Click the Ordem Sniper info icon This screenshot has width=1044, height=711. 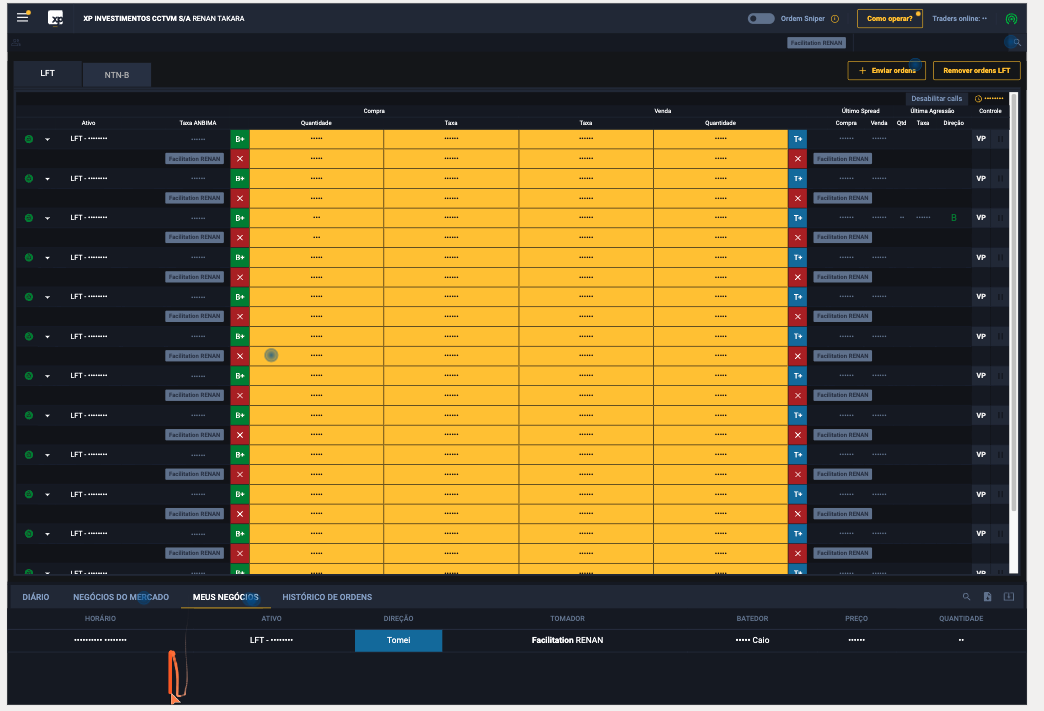(x=835, y=19)
